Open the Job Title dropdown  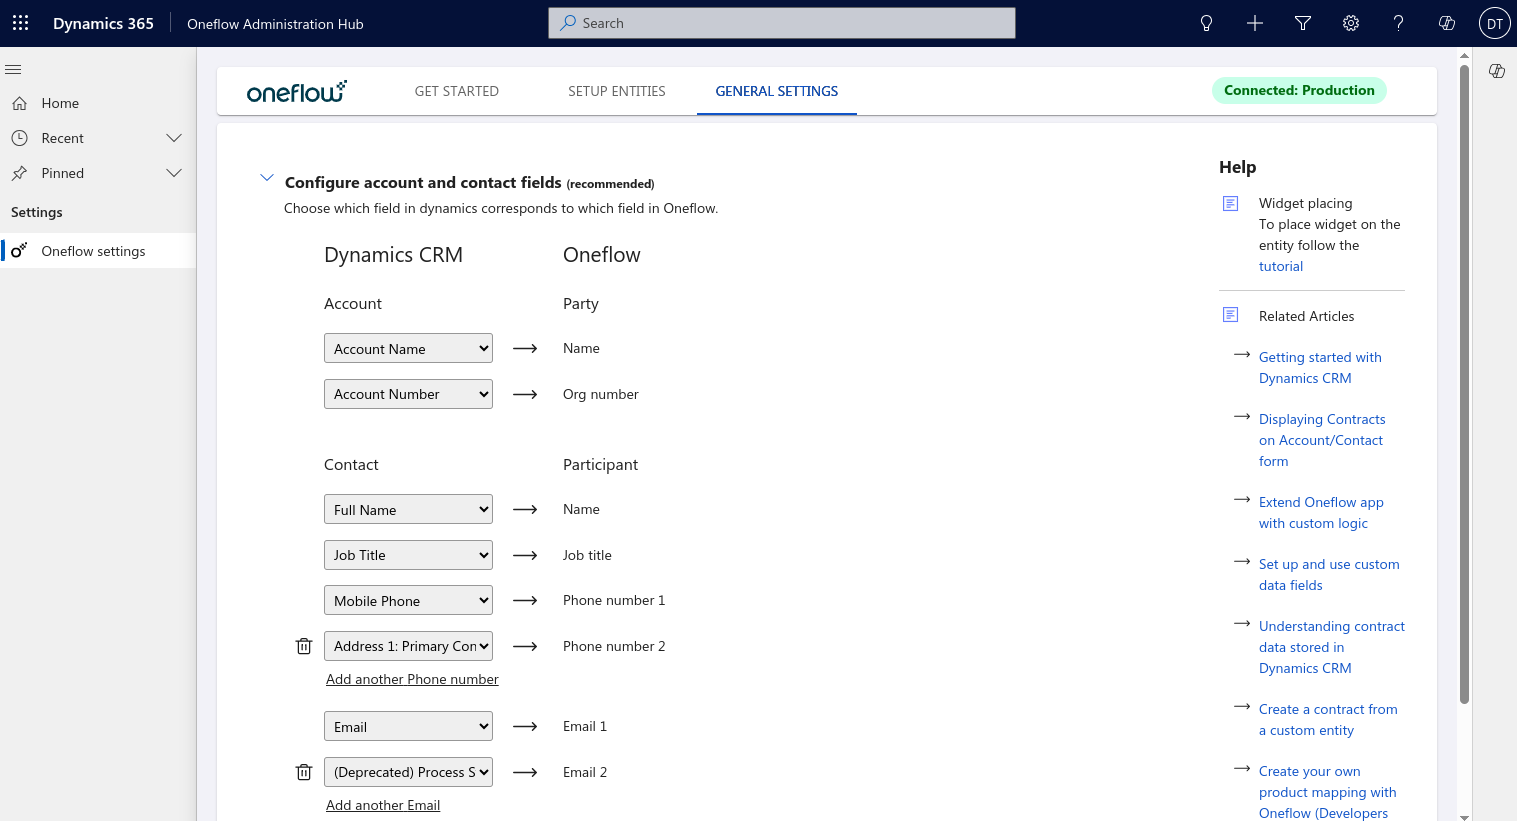click(x=408, y=555)
